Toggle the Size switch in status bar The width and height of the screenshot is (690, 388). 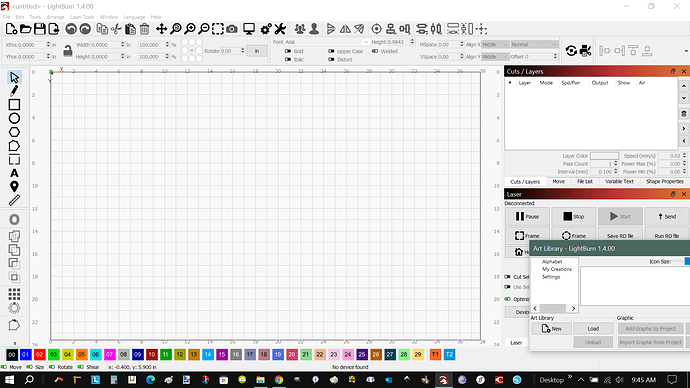[x=29, y=367]
